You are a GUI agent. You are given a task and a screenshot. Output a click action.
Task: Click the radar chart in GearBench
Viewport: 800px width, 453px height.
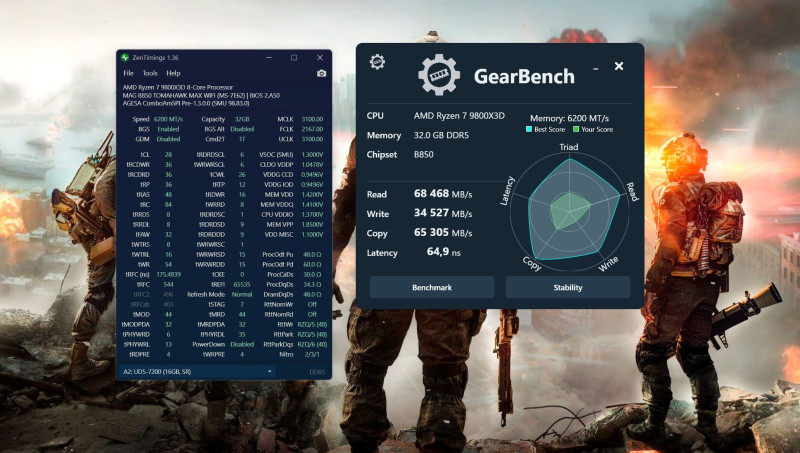point(570,210)
